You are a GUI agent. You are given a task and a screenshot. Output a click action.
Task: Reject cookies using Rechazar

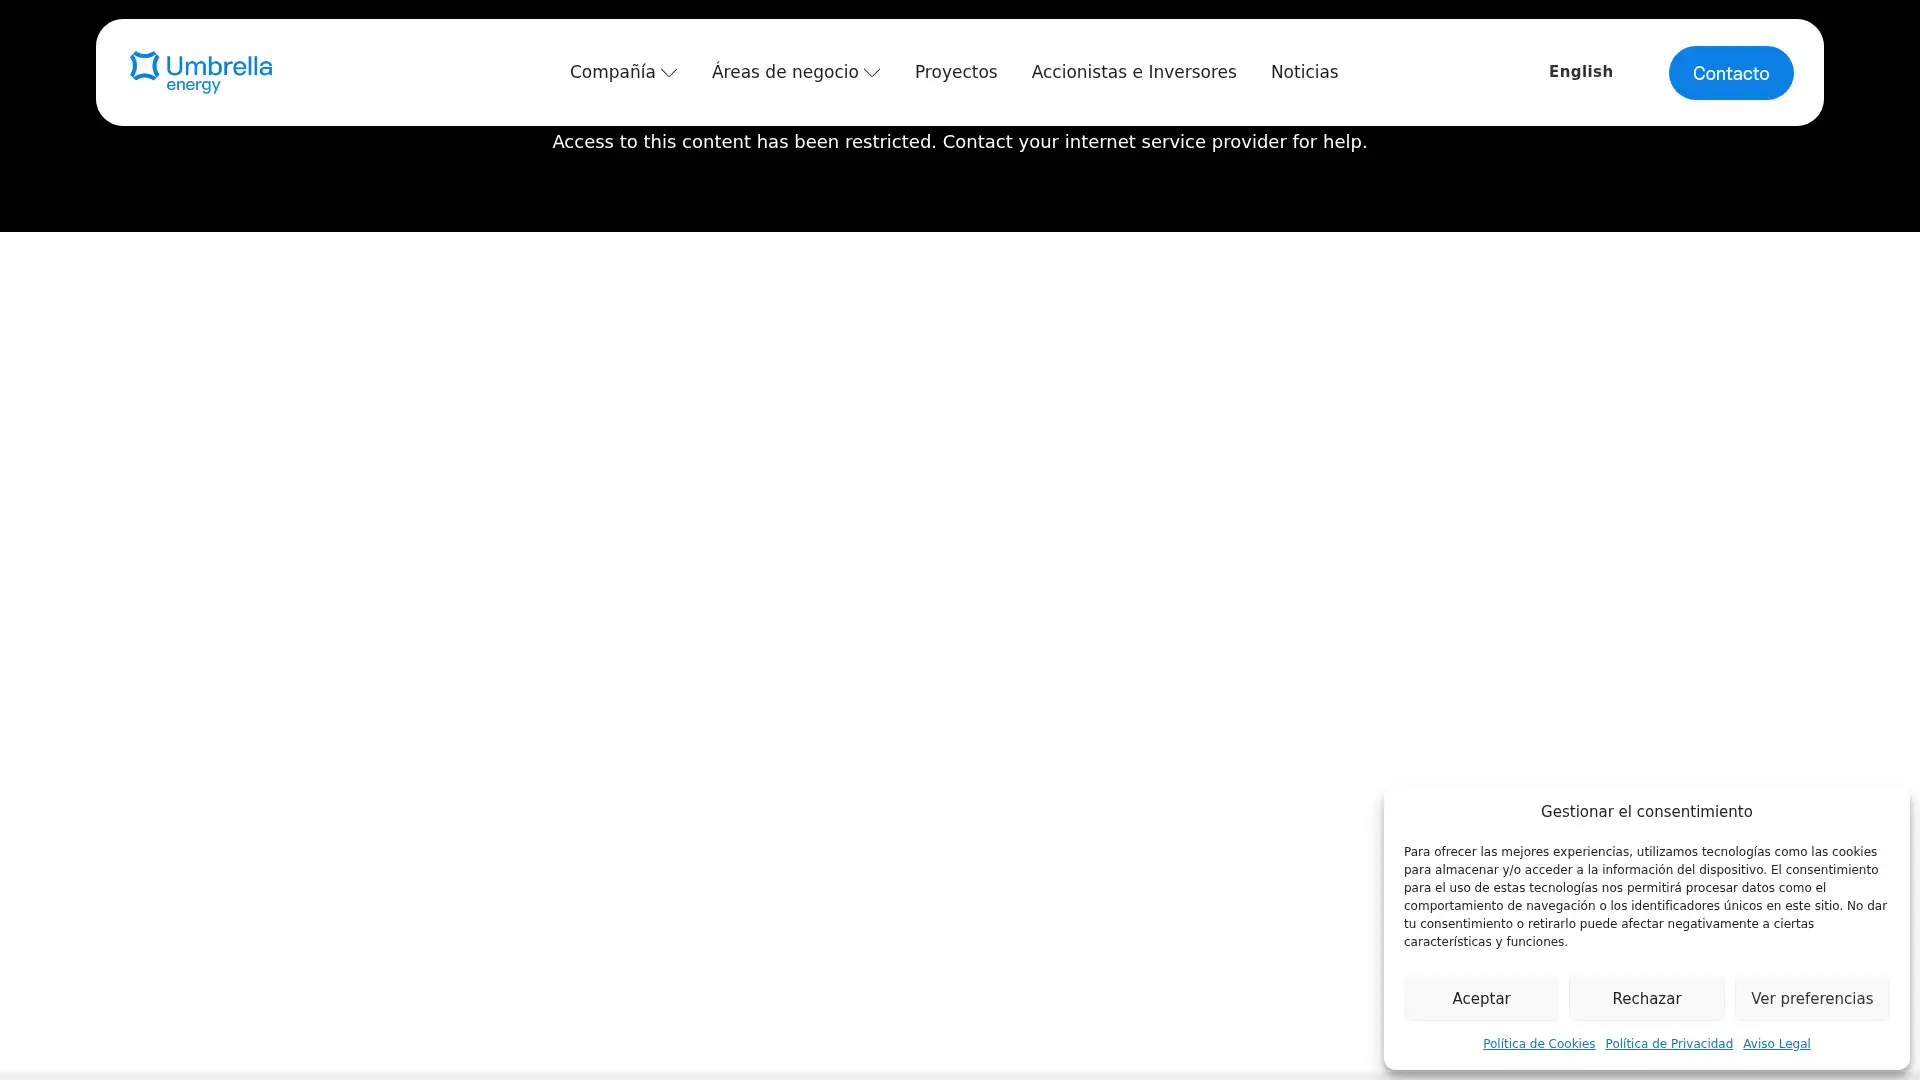[1646, 998]
